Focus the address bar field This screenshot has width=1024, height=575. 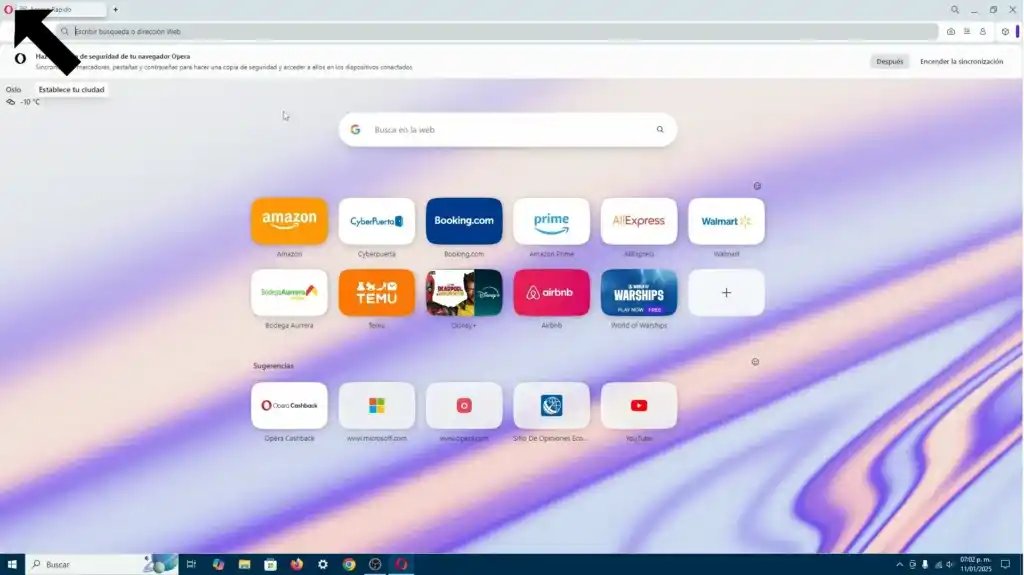click(x=500, y=31)
